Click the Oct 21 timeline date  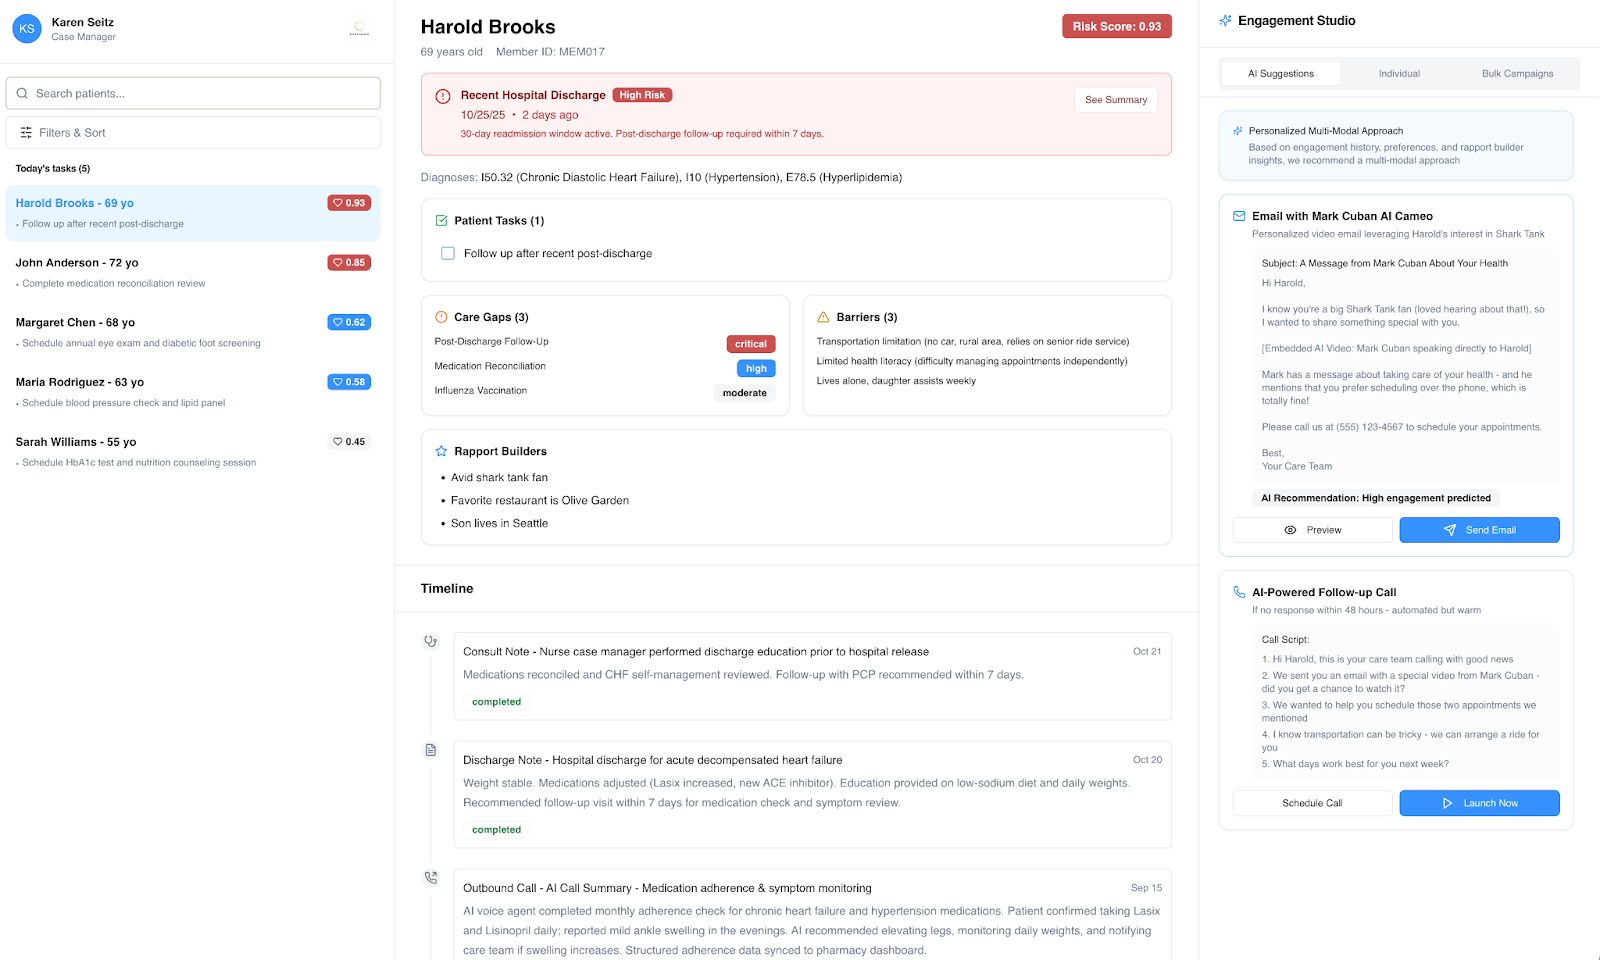(1147, 651)
